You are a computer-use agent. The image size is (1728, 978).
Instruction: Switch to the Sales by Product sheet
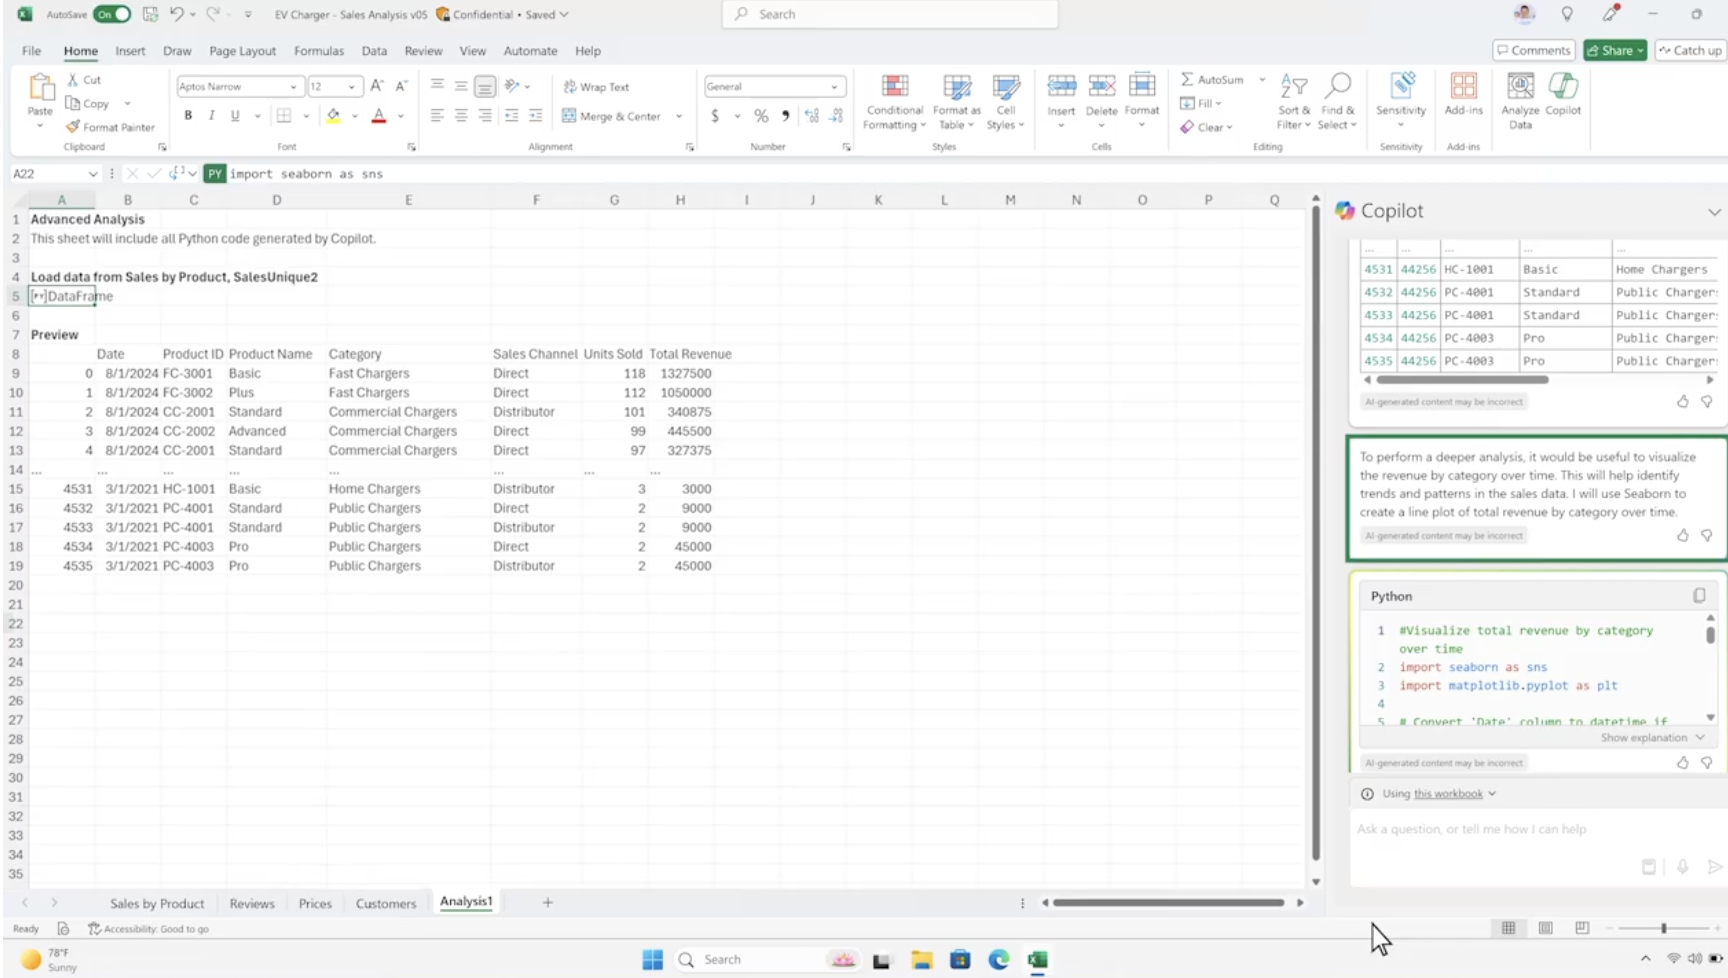click(157, 903)
